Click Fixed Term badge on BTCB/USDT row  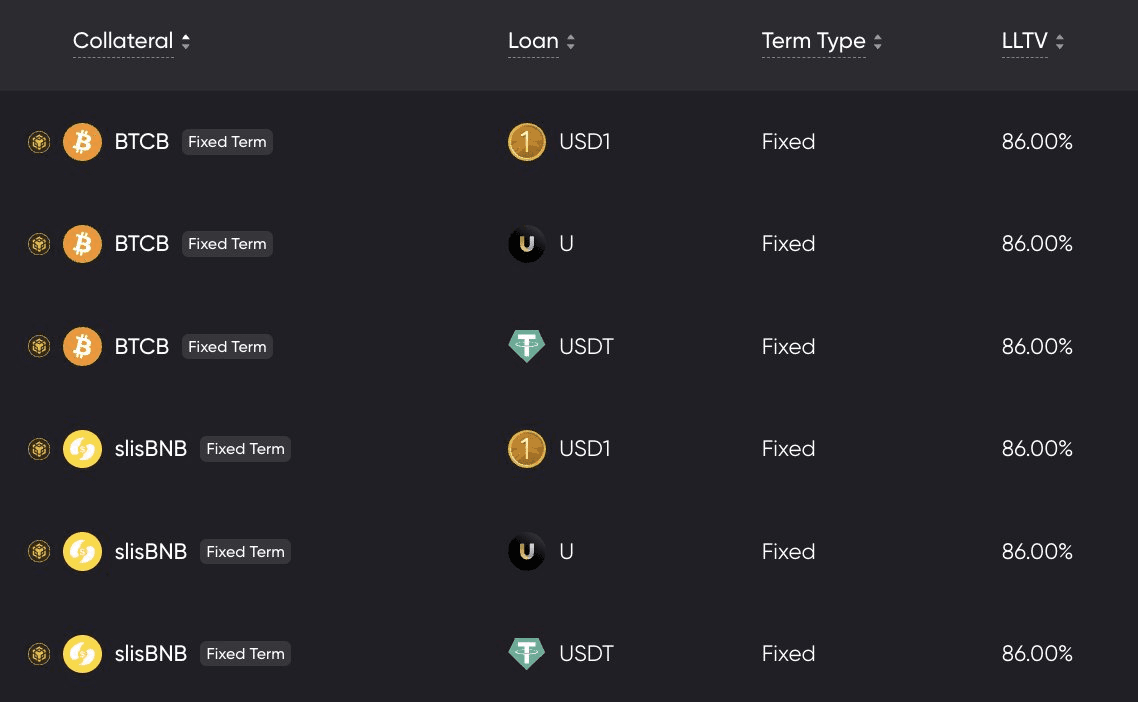227,347
